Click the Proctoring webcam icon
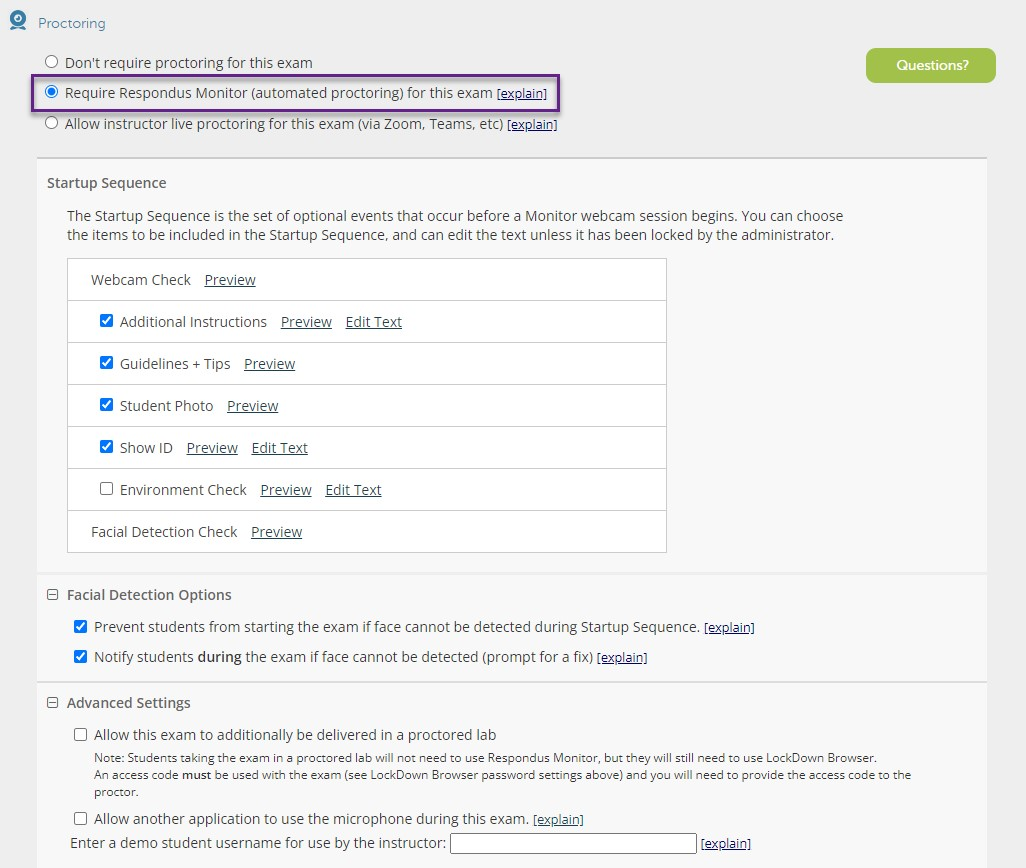The image size is (1026, 868). point(16,20)
